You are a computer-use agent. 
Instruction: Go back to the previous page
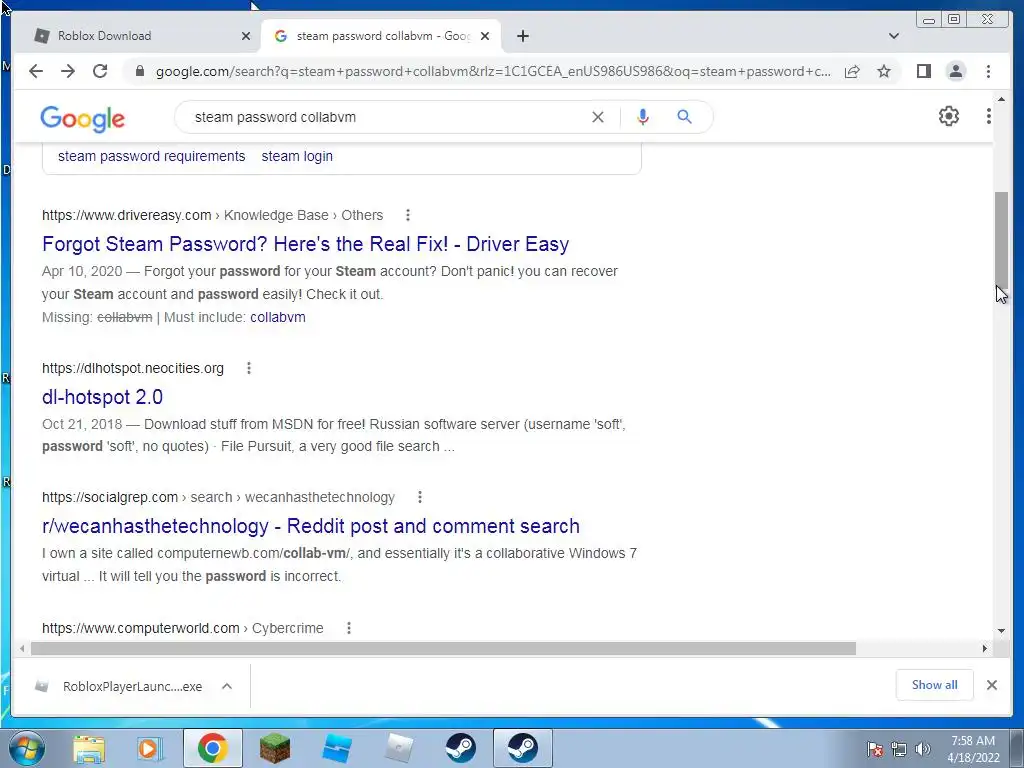[36, 71]
